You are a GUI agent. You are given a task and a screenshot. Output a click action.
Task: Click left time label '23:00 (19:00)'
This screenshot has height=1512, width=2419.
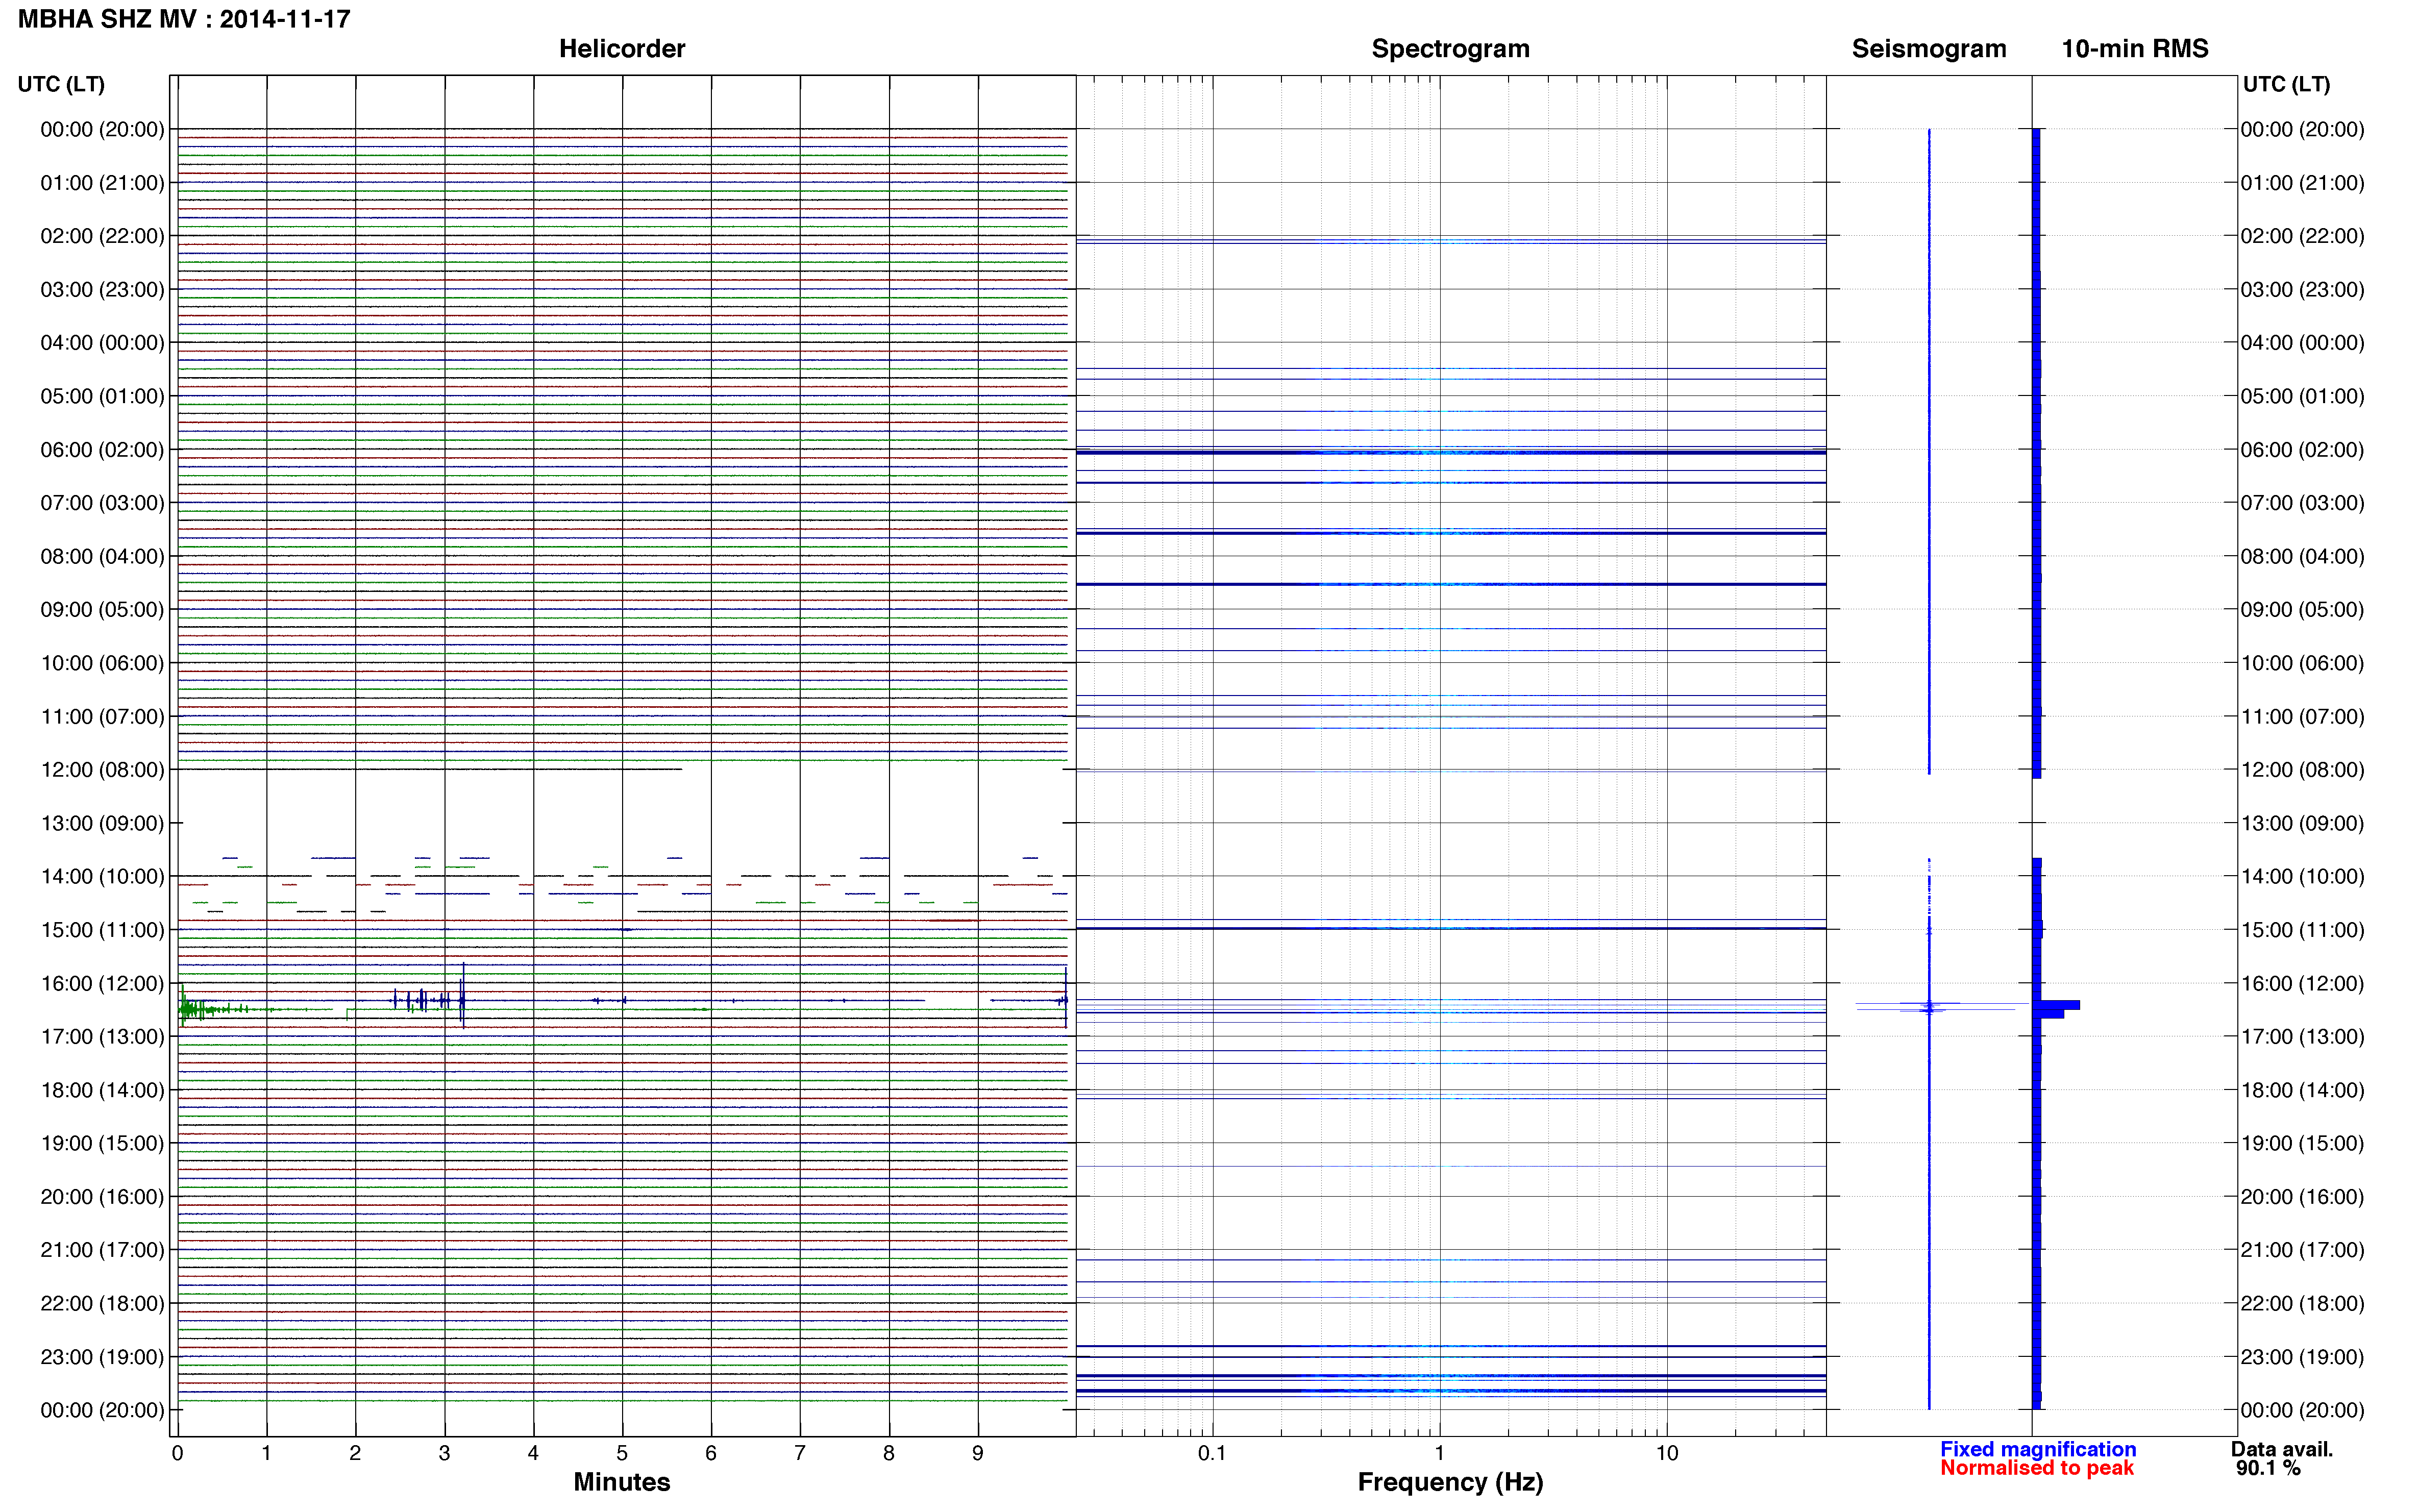tap(102, 1357)
